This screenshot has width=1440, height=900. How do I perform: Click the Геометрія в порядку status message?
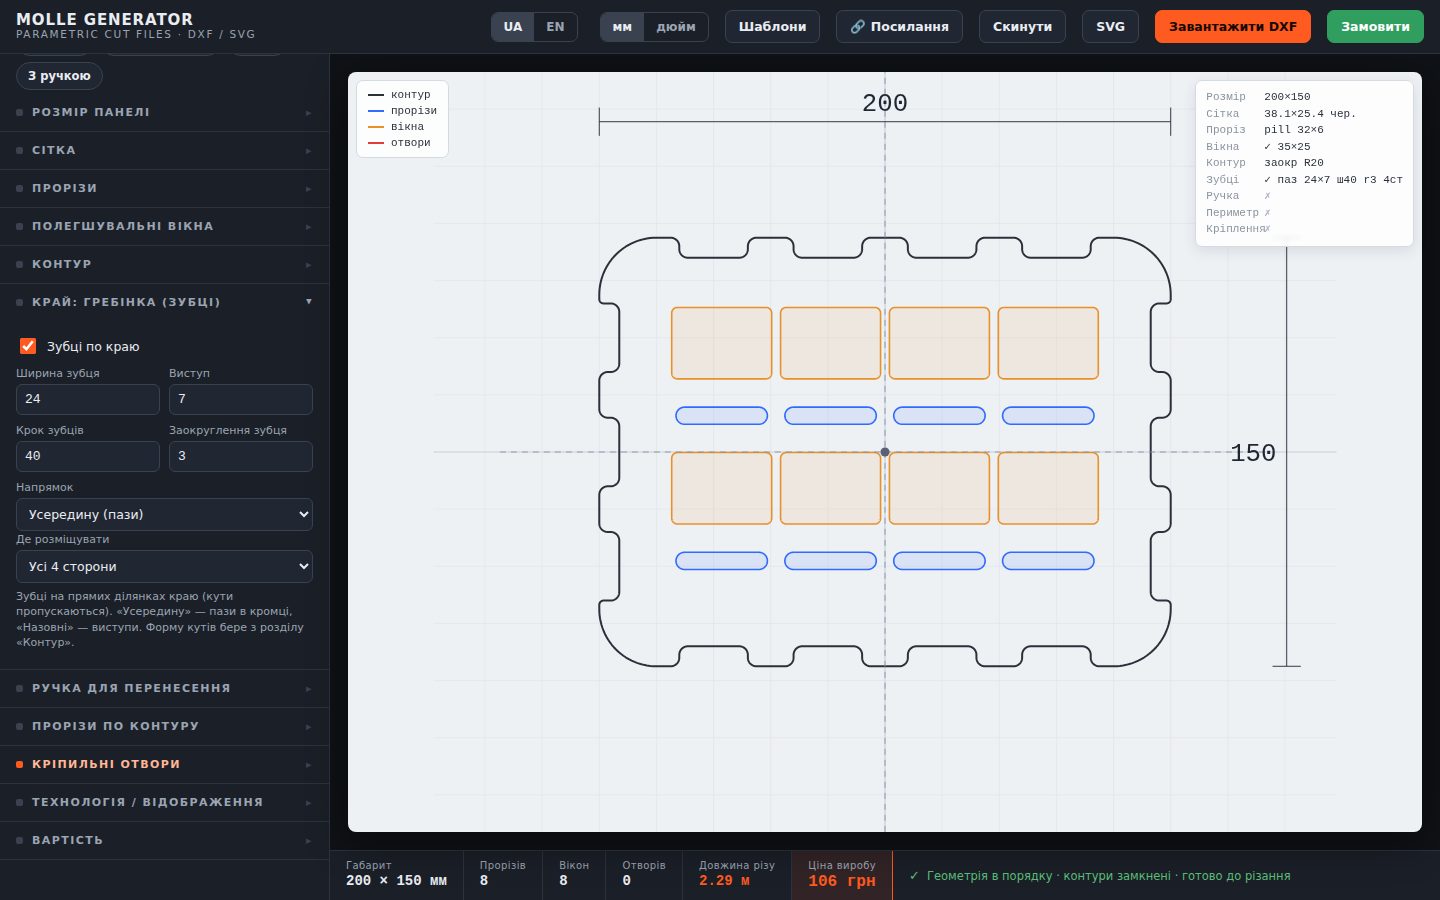1100,876
